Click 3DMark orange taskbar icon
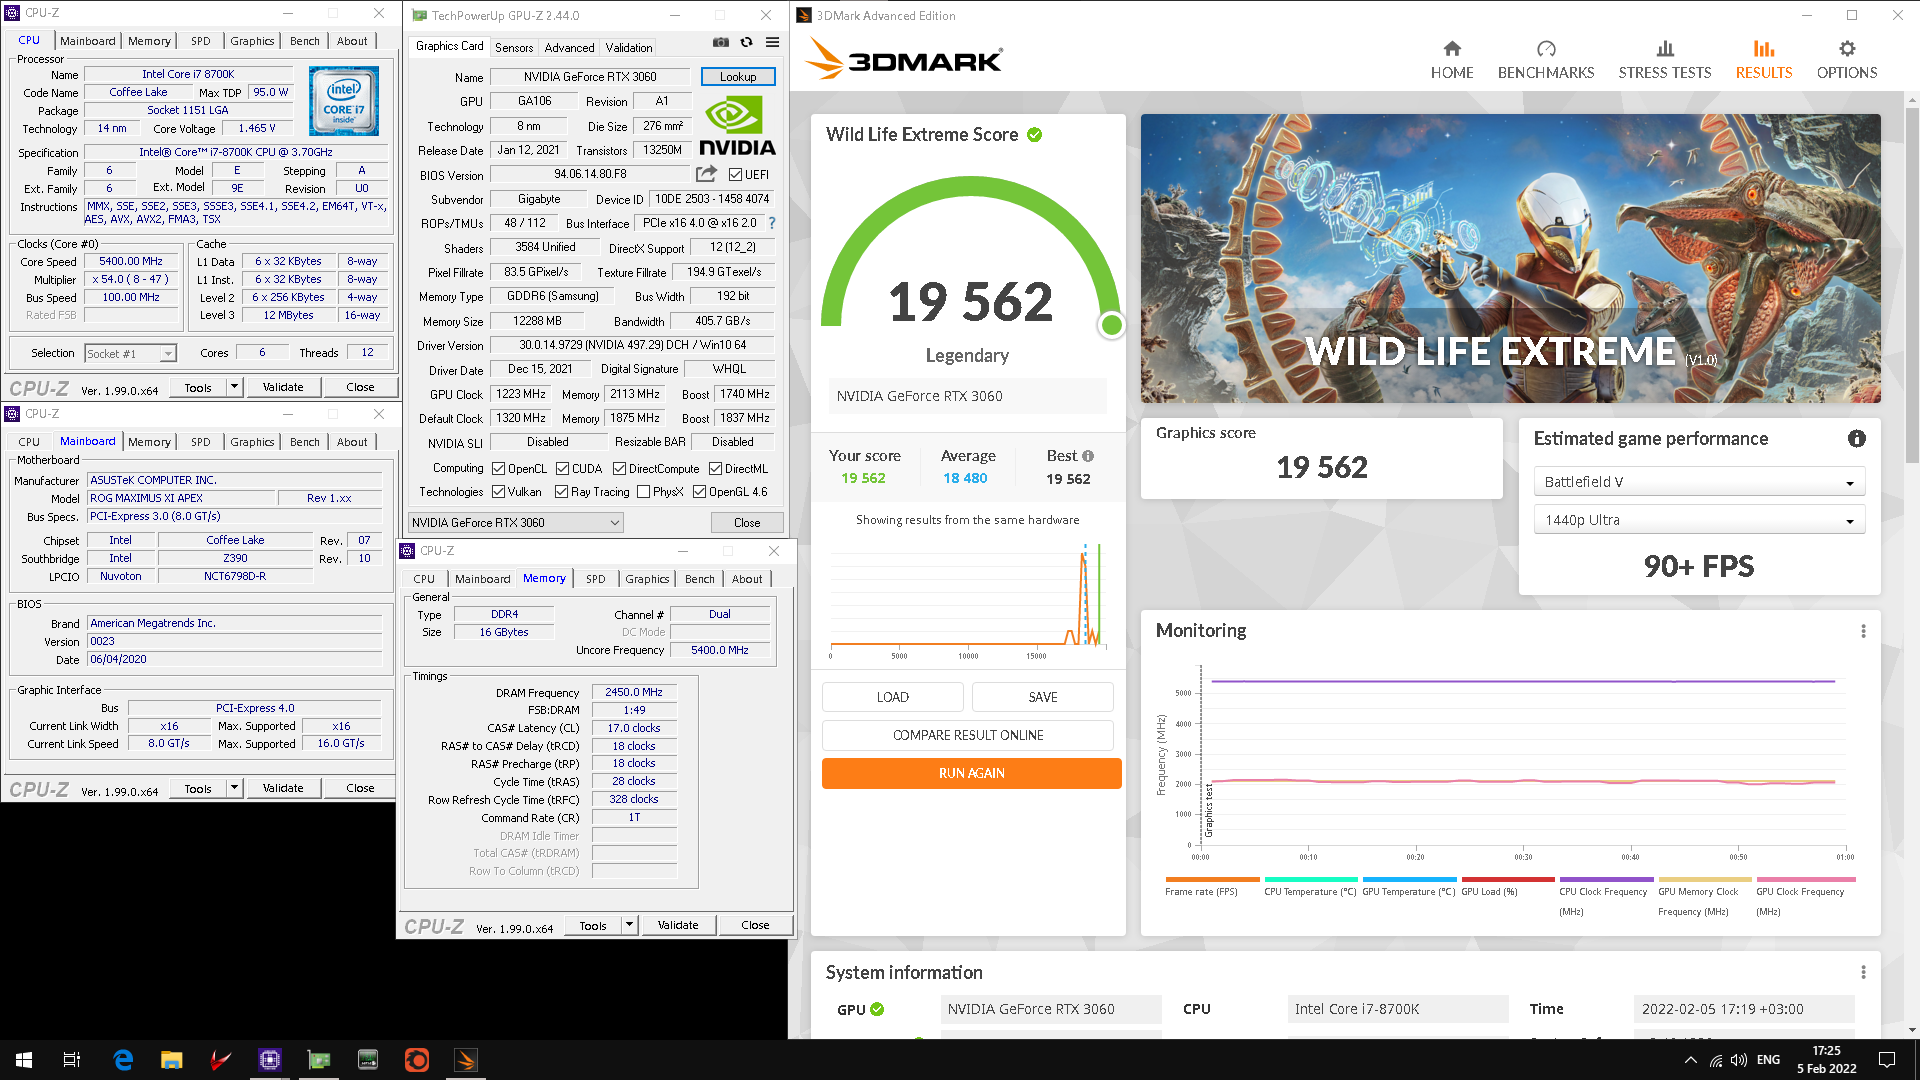The width and height of the screenshot is (1920, 1080). point(466,1060)
